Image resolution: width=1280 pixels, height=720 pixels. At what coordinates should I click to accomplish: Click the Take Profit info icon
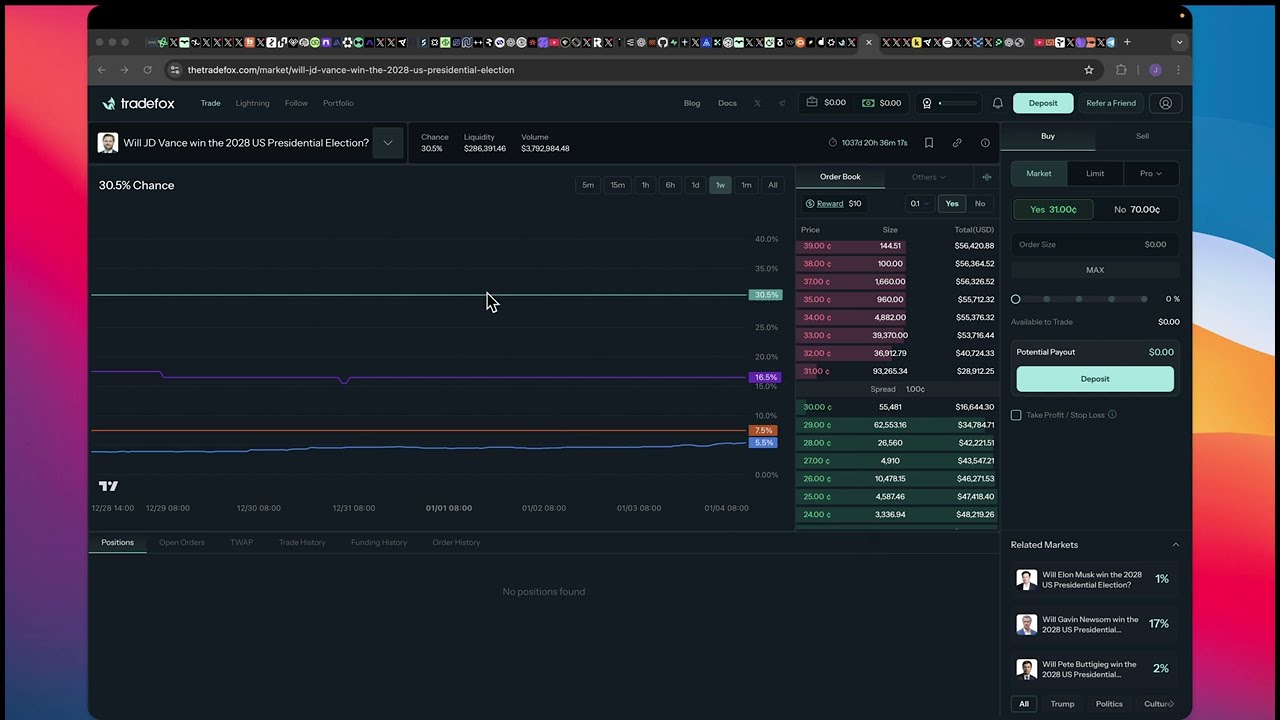(x=1112, y=414)
